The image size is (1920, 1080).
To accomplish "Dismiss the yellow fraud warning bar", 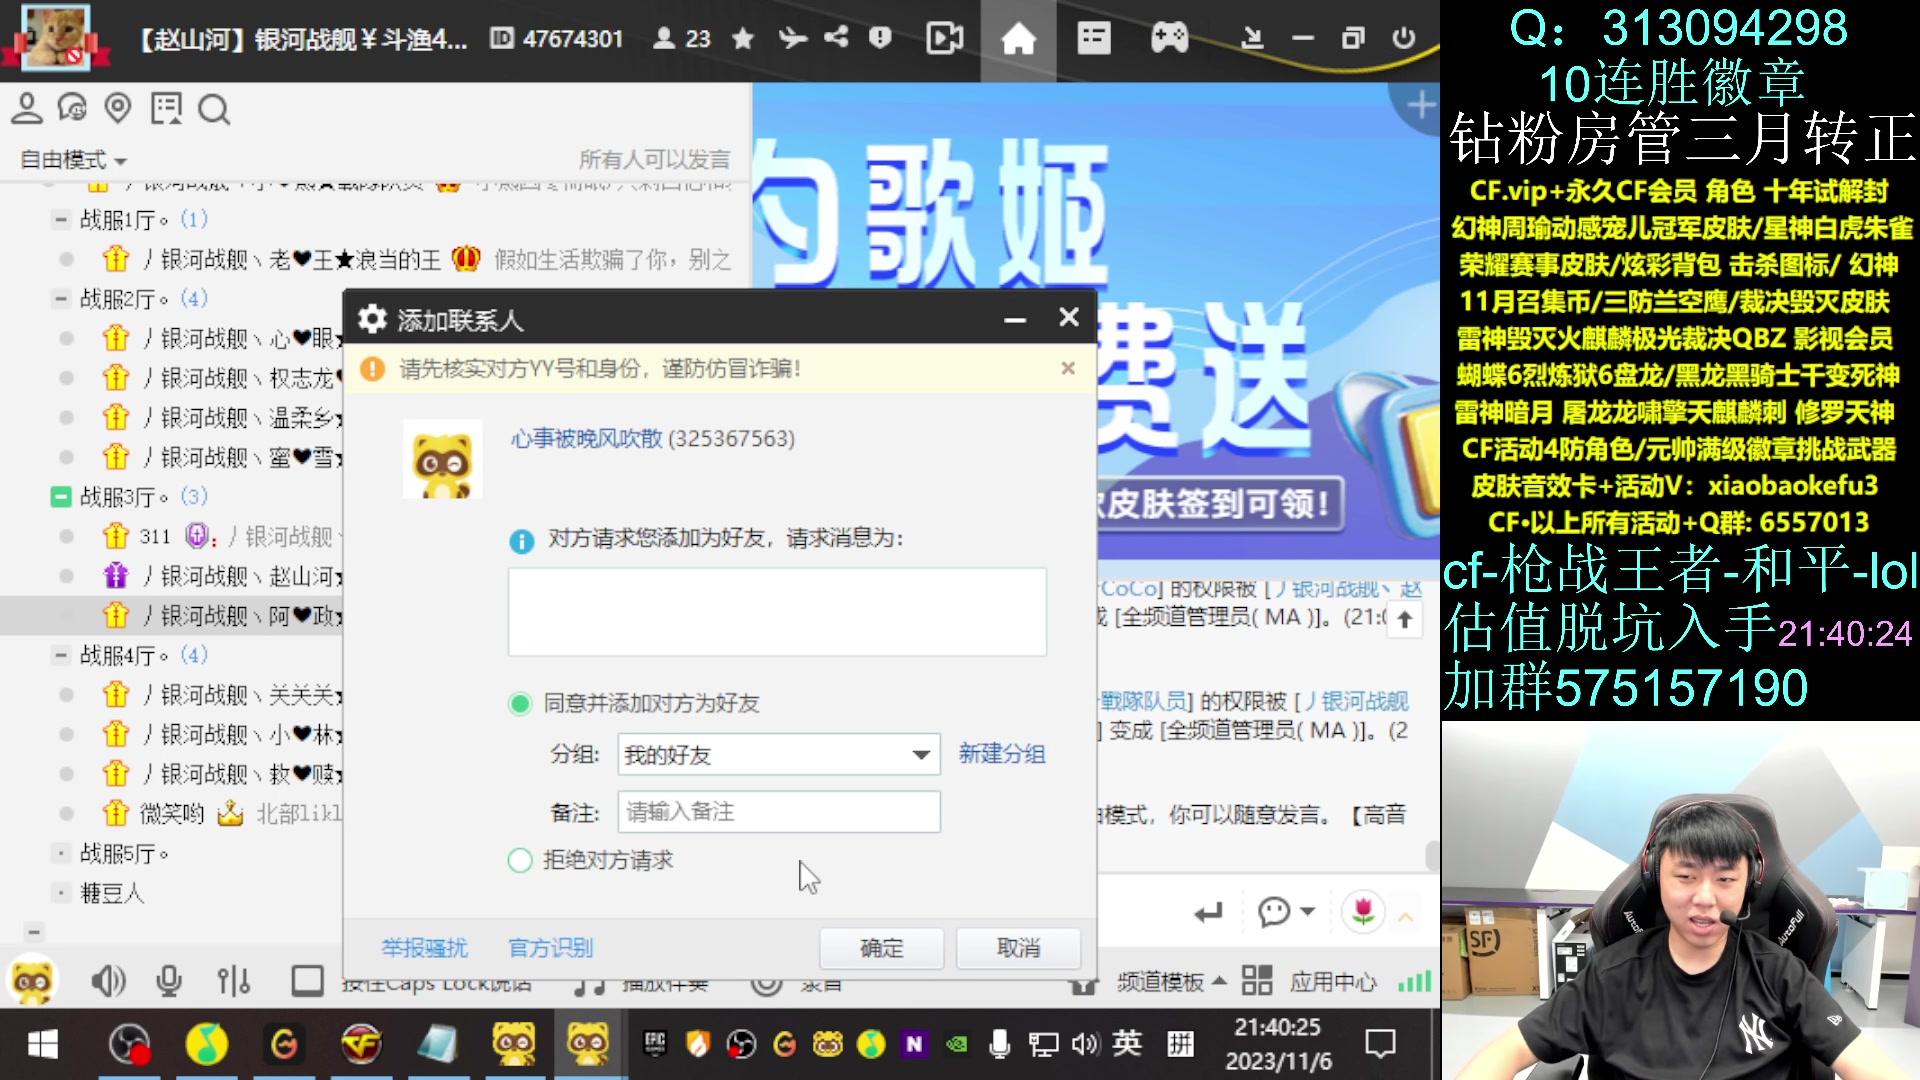I will pyautogui.click(x=1068, y=368).
